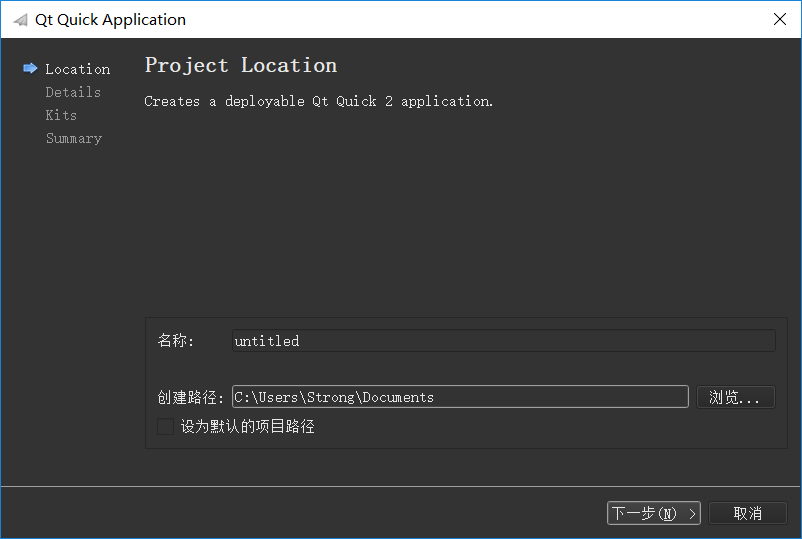Cancel the wizard with 取消

tap(748, 513)
